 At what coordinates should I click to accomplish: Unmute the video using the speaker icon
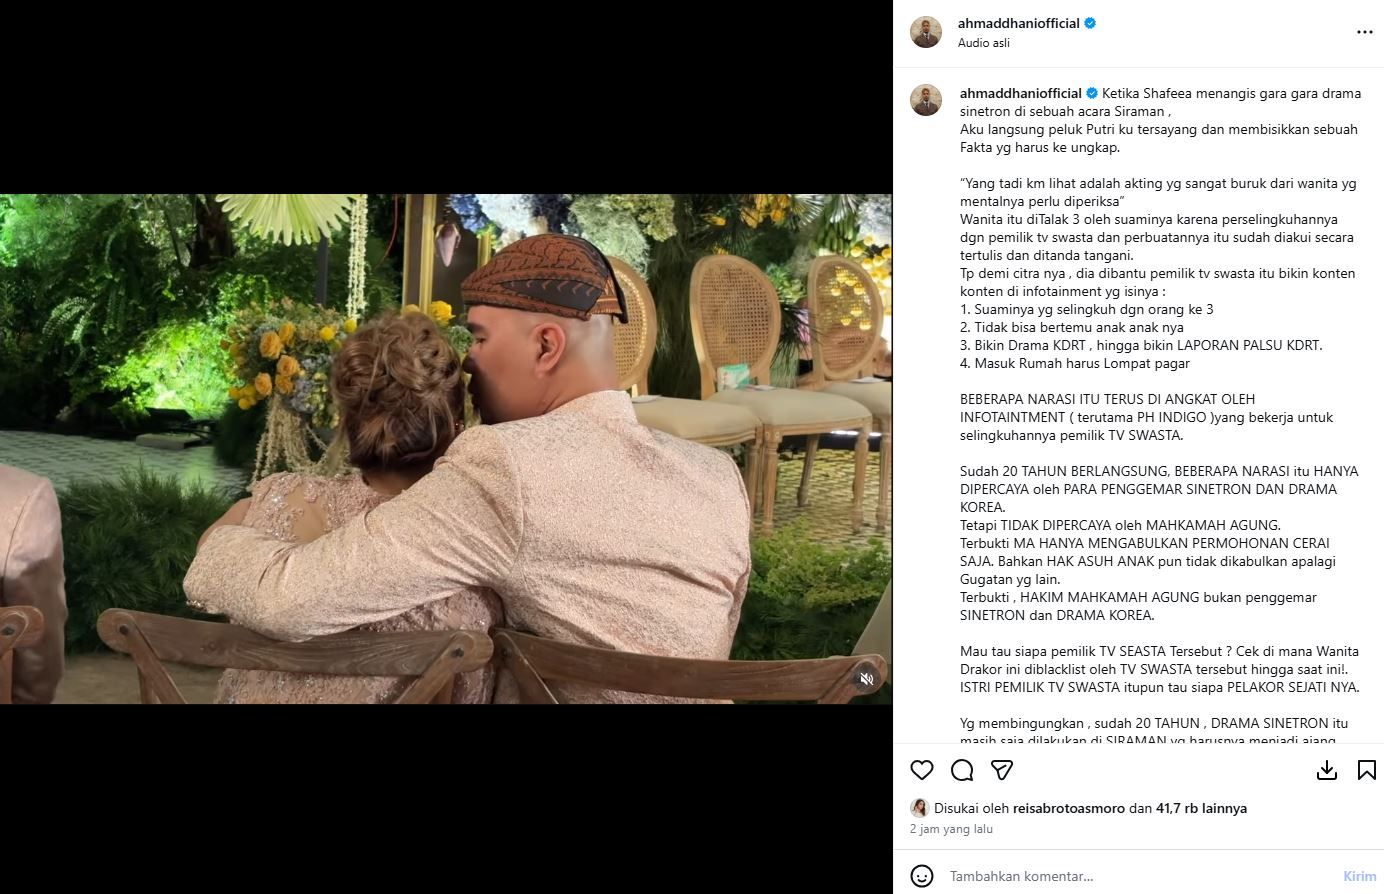(867, 679)
